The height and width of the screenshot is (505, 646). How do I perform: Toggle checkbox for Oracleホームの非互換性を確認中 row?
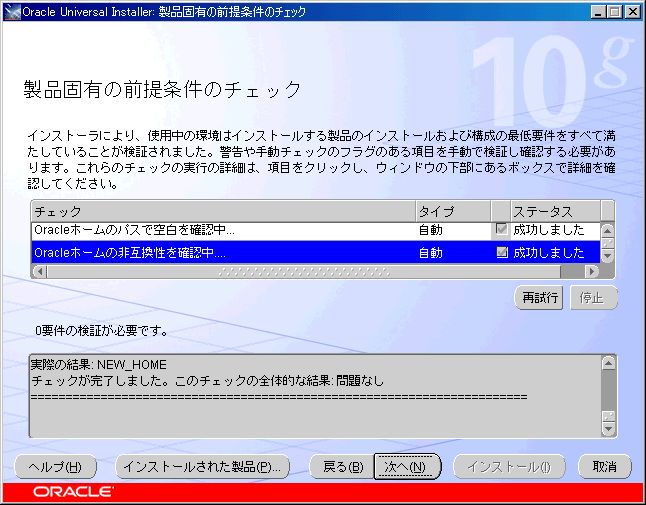(x=501, y=252)
